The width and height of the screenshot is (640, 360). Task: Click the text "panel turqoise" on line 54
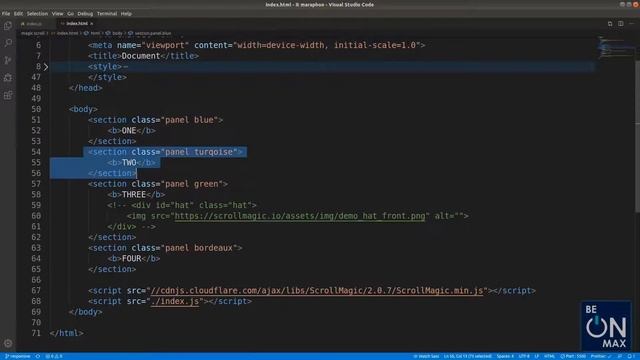tap(199, 152)
